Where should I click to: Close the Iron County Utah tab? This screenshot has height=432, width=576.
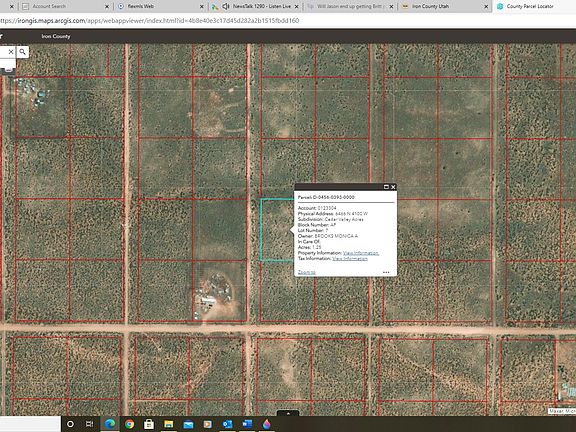tap(486, 7)
